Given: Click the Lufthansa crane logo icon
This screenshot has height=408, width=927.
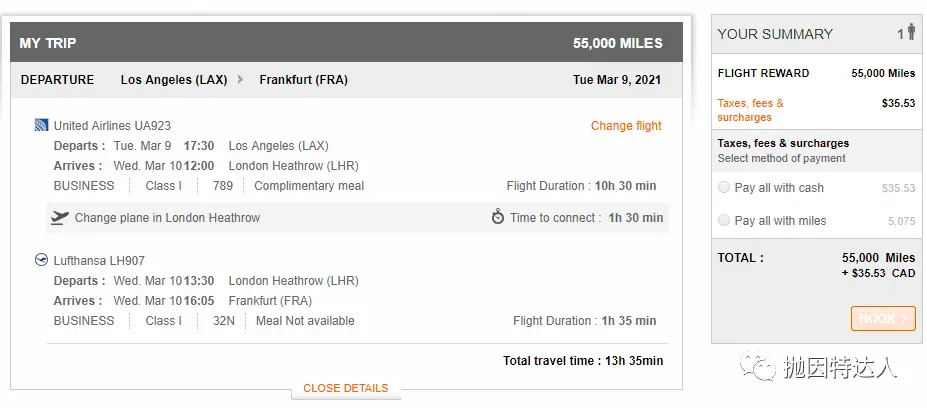Looking at the screenshot, I should pos(41,260).
